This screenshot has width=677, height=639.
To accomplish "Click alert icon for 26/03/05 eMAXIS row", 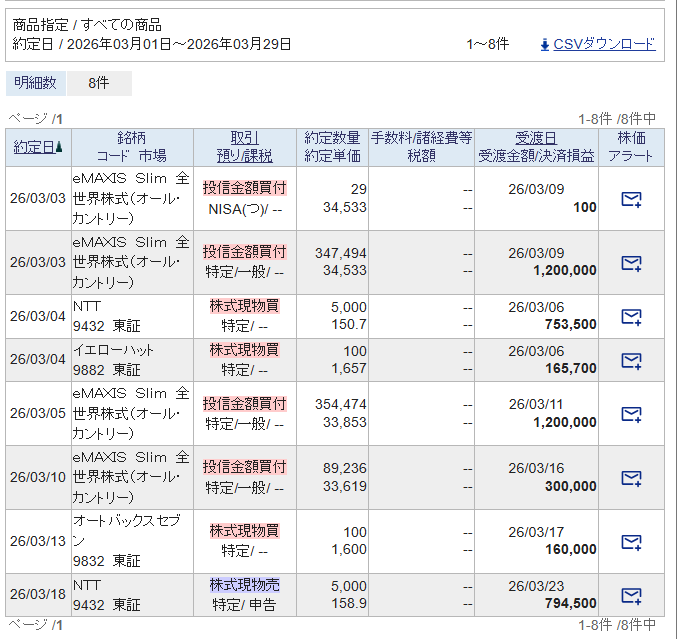I will 630,414.
